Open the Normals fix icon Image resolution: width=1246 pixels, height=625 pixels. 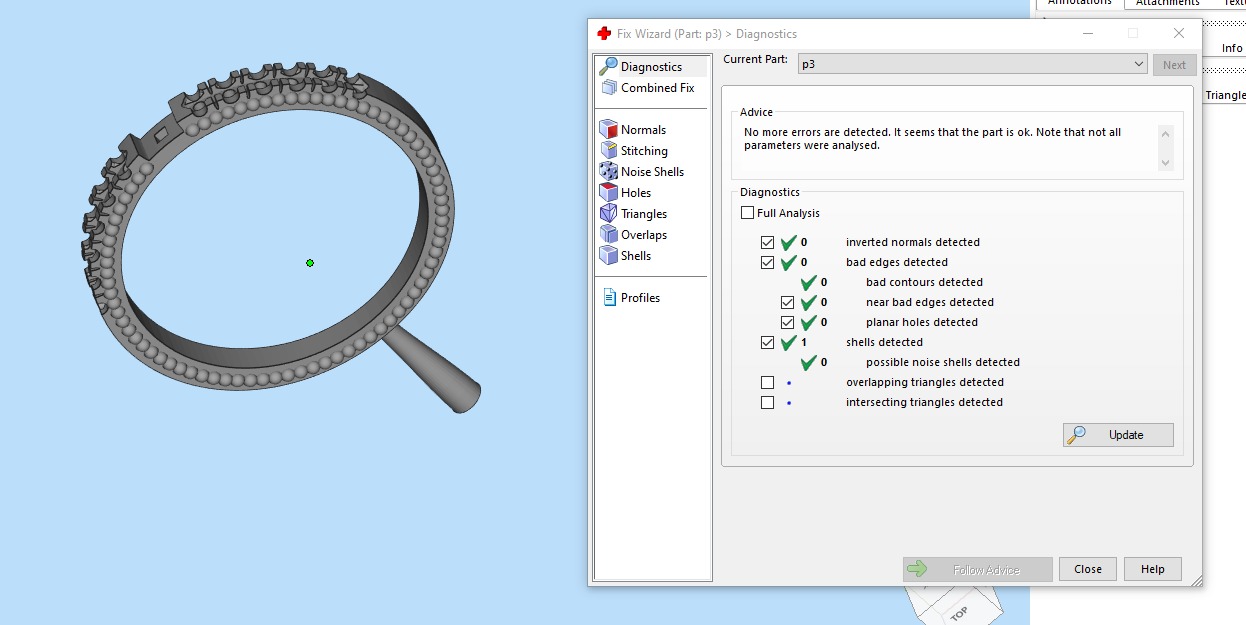pos(608,129)
